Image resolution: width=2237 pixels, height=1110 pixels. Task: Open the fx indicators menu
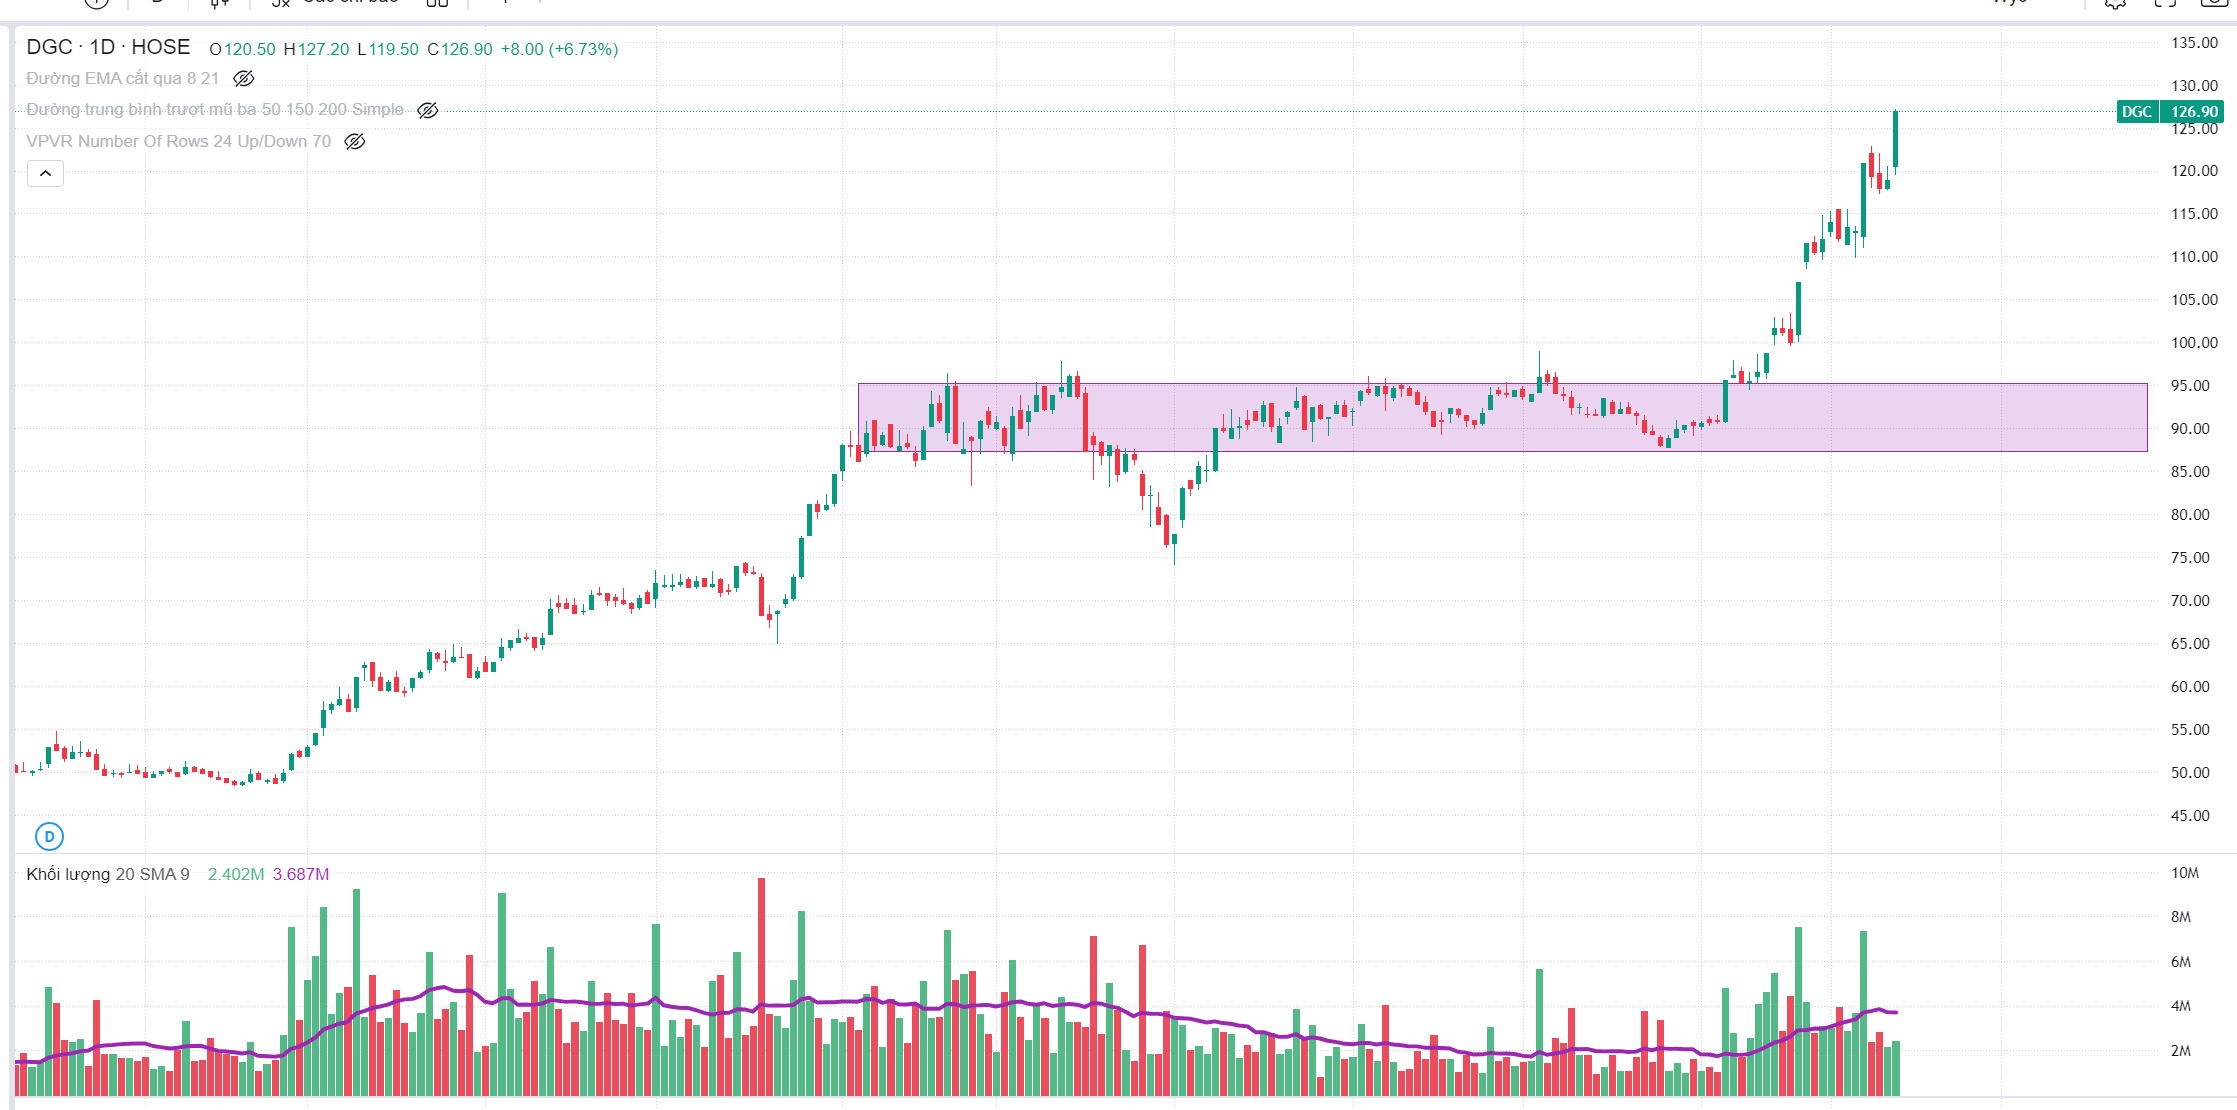point(281,3)
